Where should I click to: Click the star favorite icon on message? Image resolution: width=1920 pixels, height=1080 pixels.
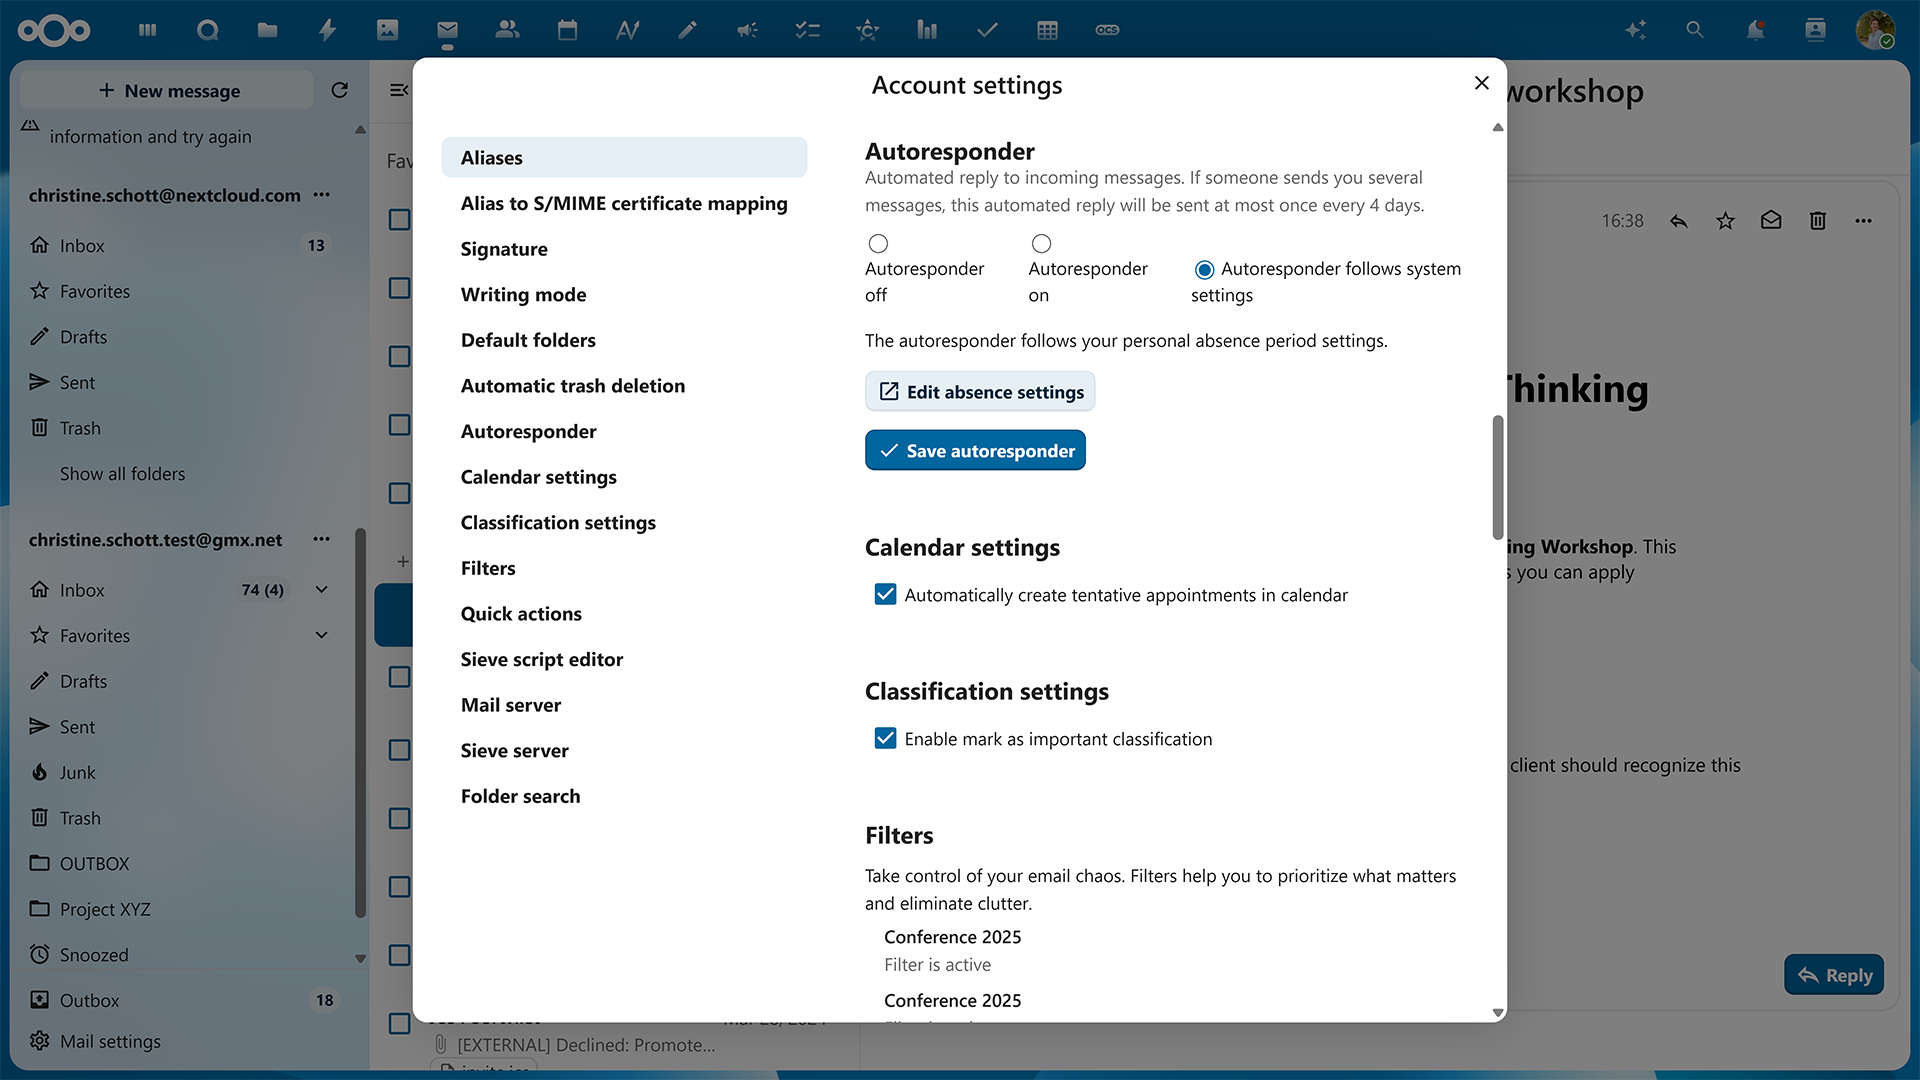[1725, 221]
